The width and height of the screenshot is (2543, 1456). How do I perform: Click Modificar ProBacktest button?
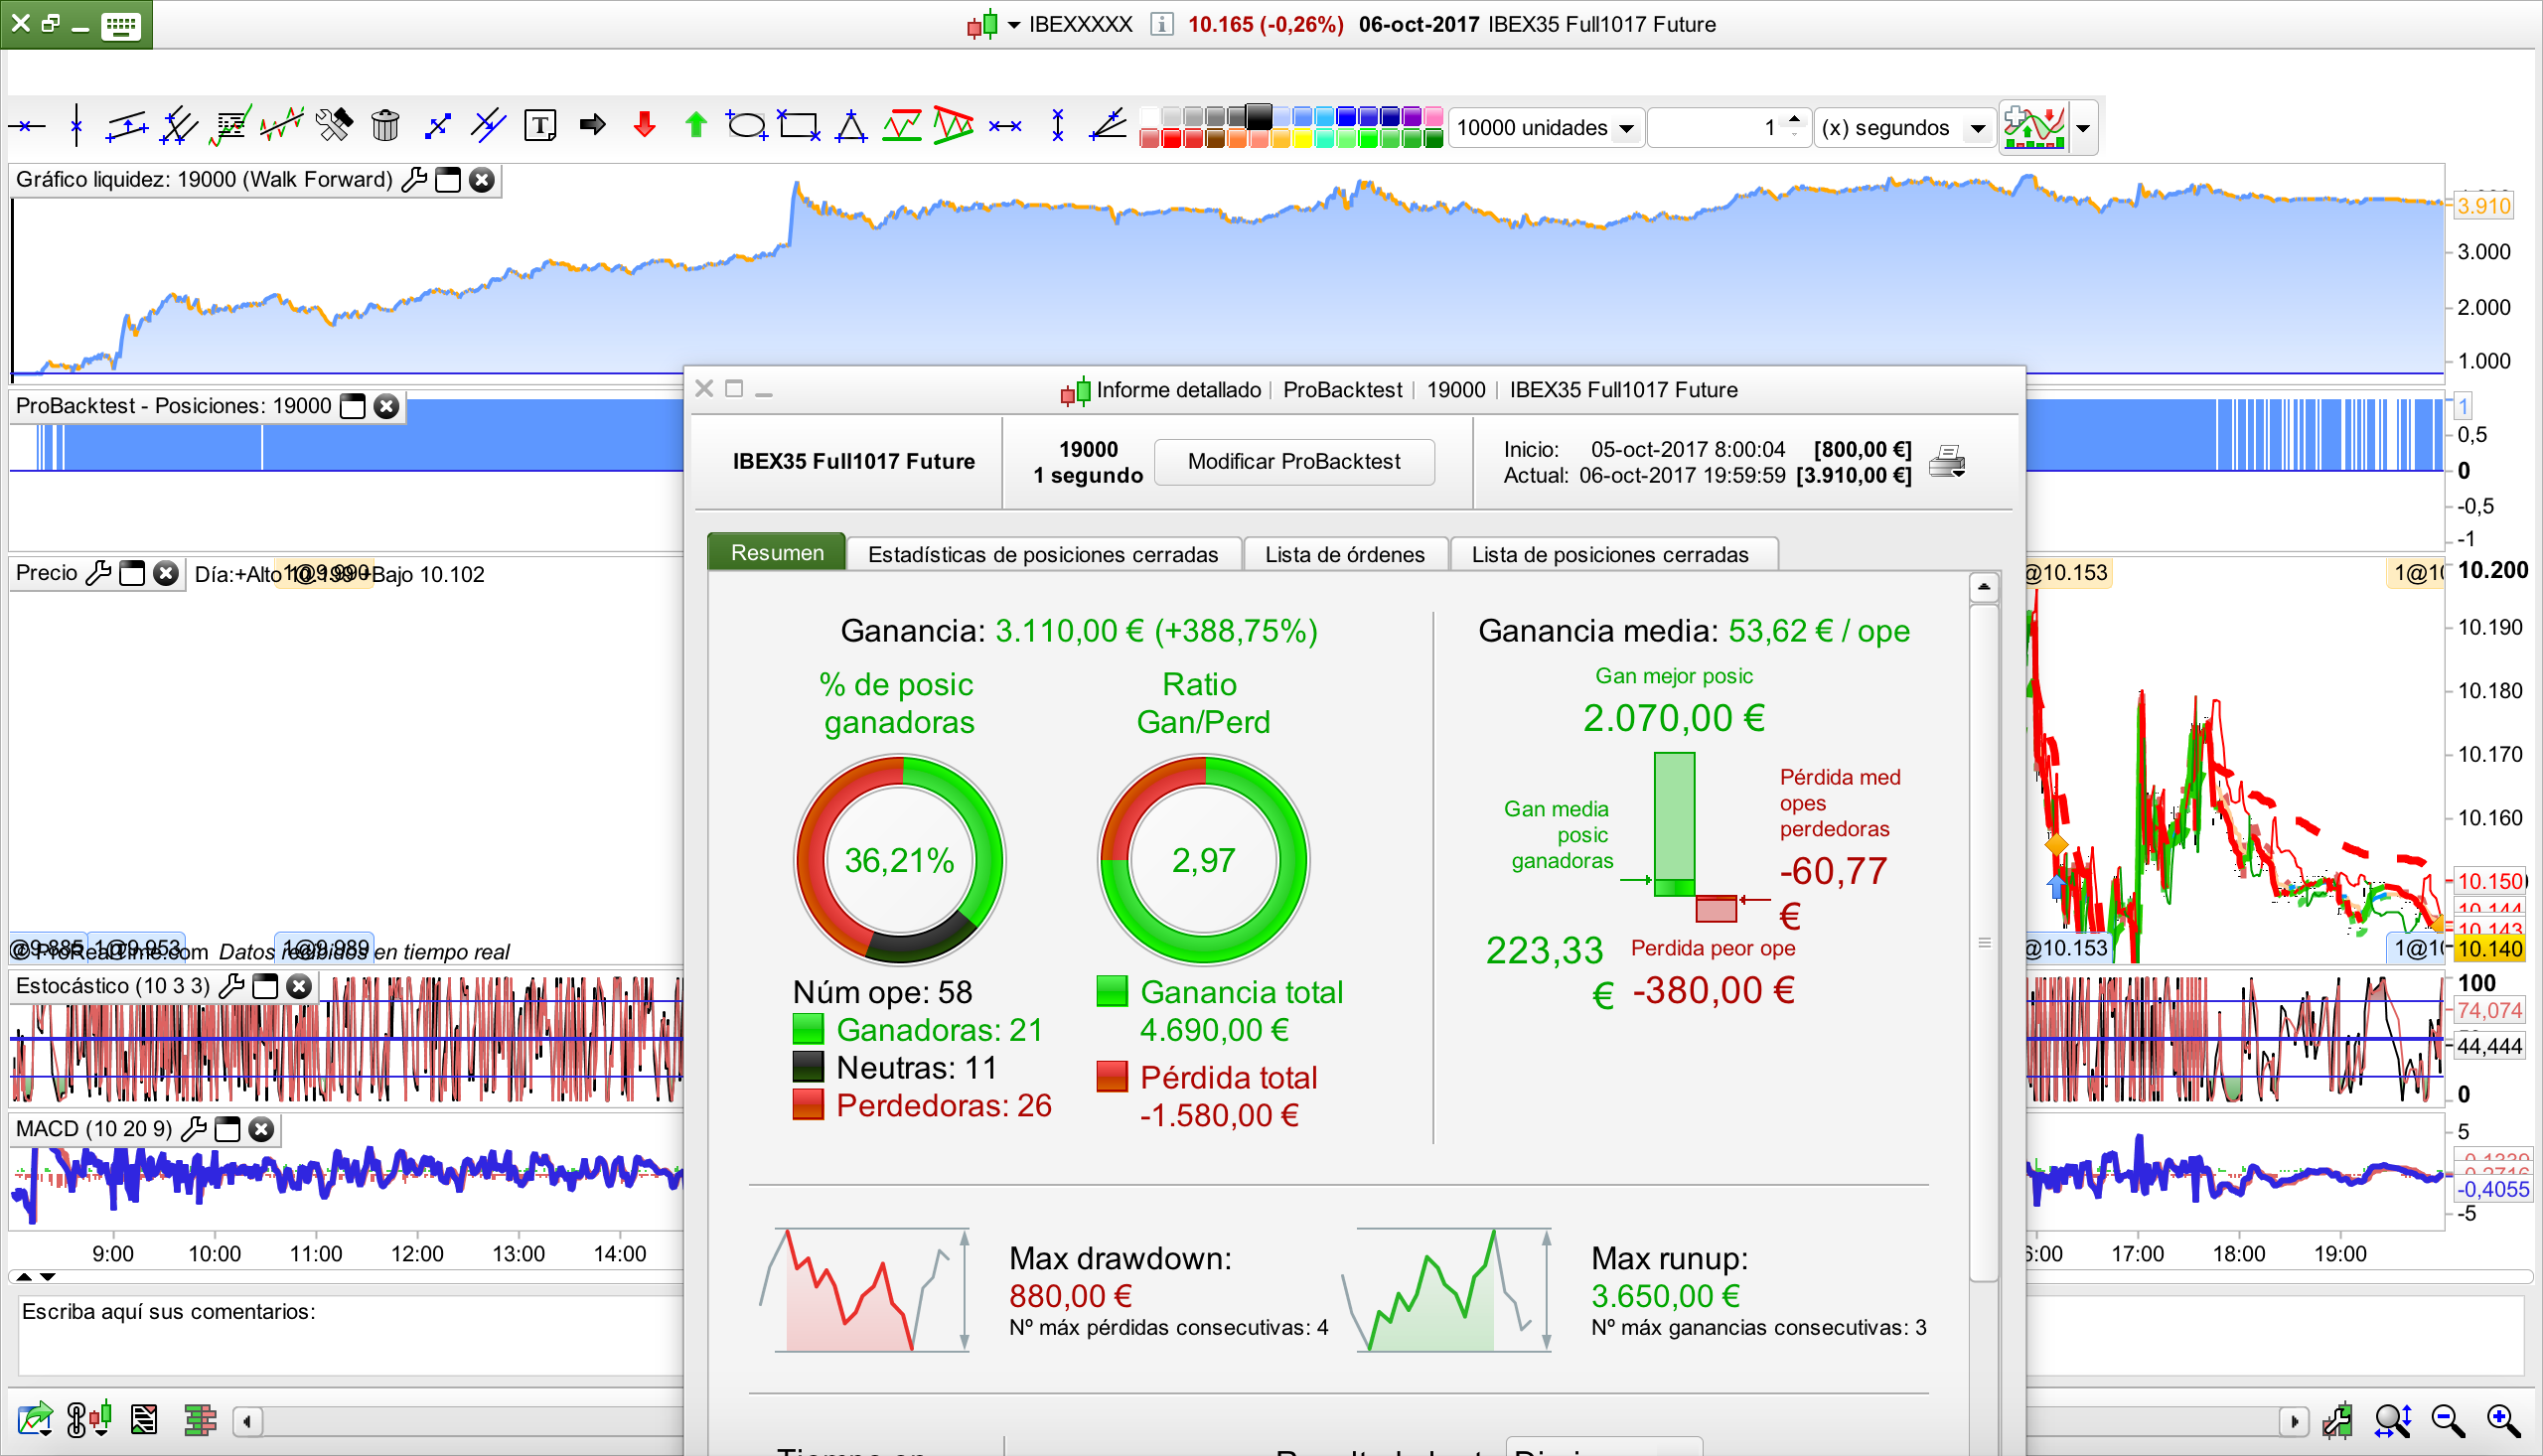[x=1293, y=461]
